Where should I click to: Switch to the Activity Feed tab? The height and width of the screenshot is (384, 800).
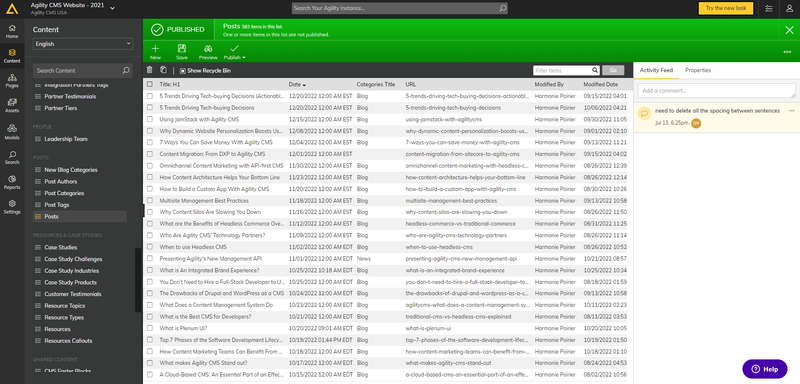coord(656,70)
